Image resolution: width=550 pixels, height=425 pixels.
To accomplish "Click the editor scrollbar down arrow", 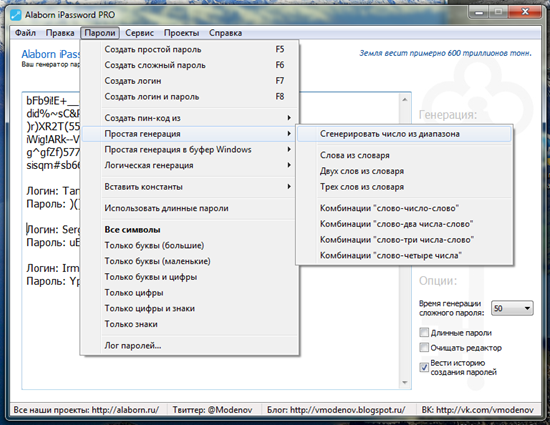I will pyautogui.click(x=405, y=382).
